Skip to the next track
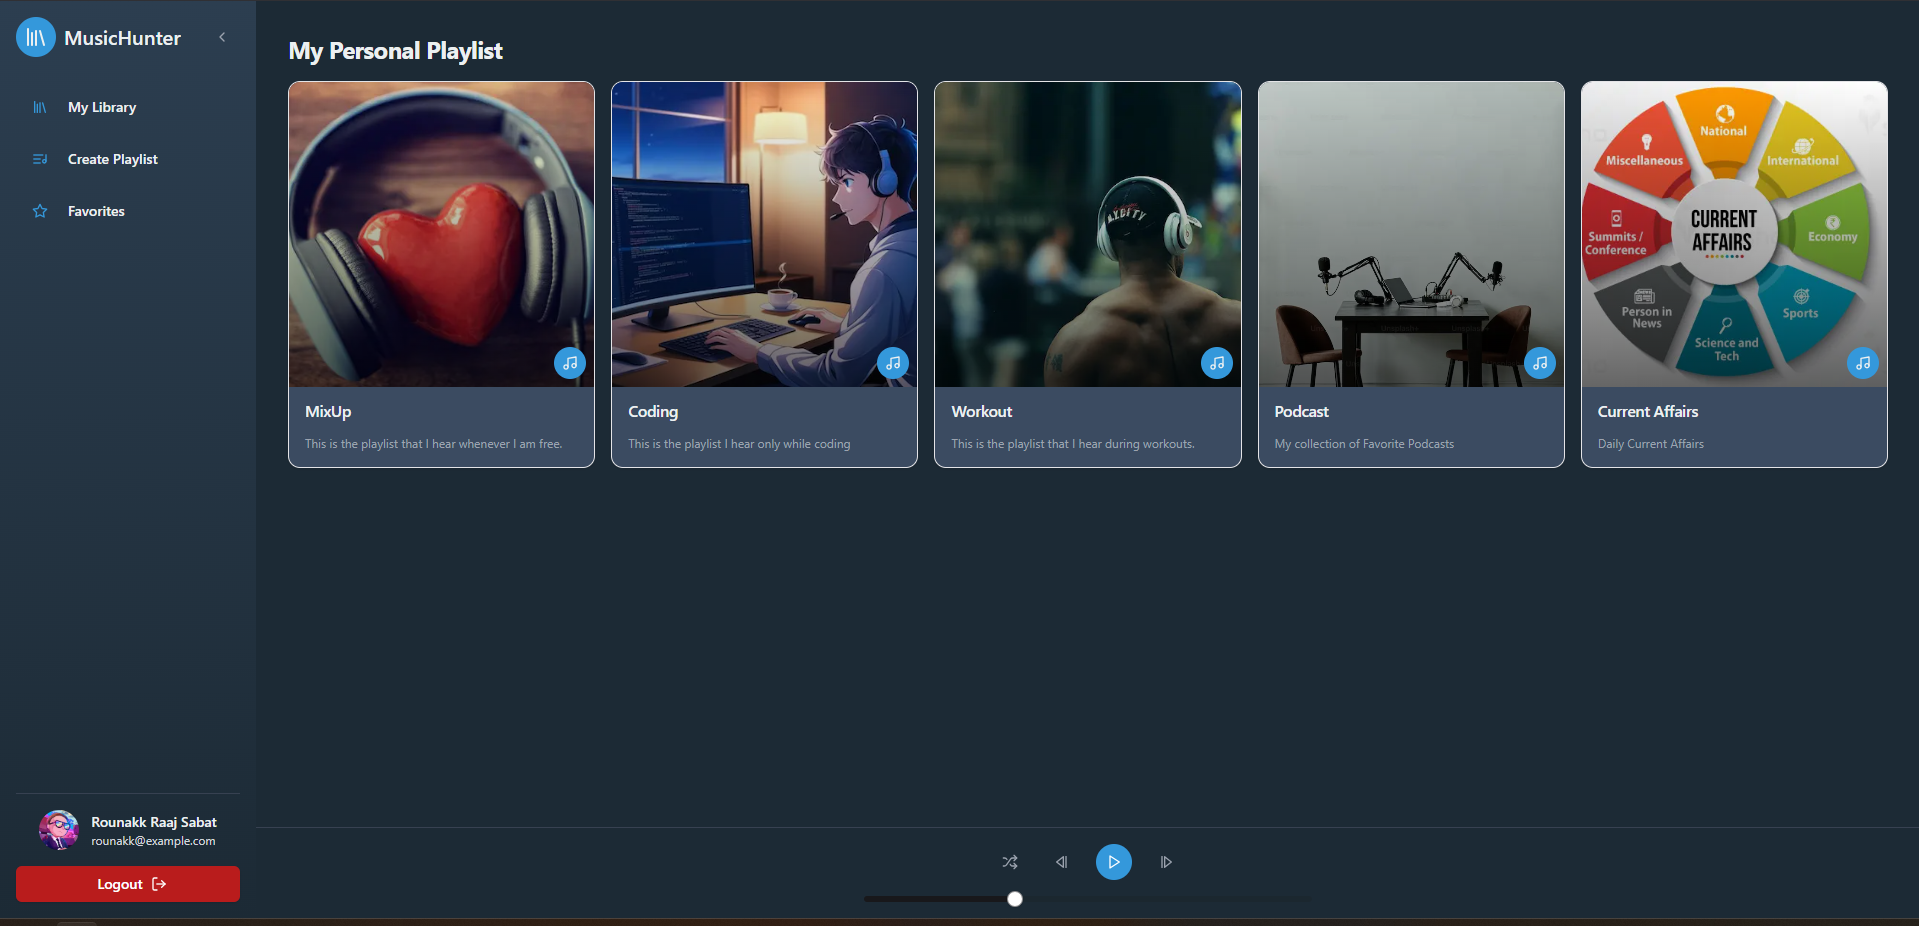 tap(1166, 862)
